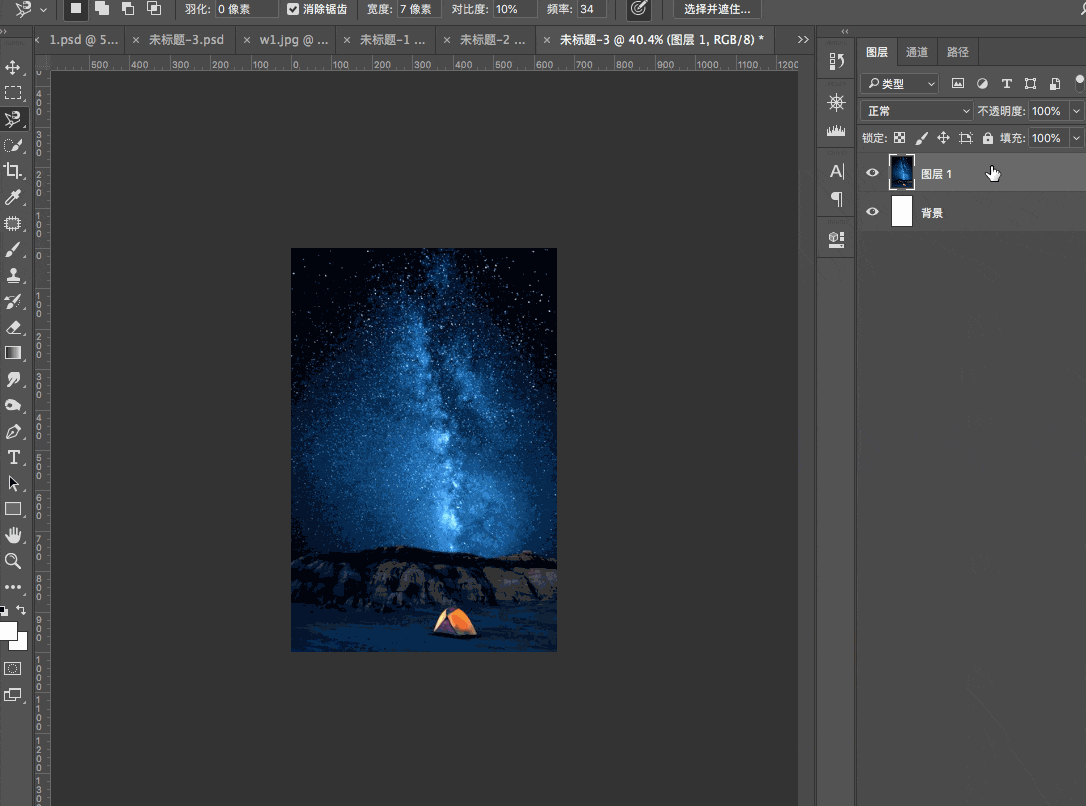Viewport: 1086px width, 806px height.
Task: Open the Paragraph panel icon
Action: point(837,199)
